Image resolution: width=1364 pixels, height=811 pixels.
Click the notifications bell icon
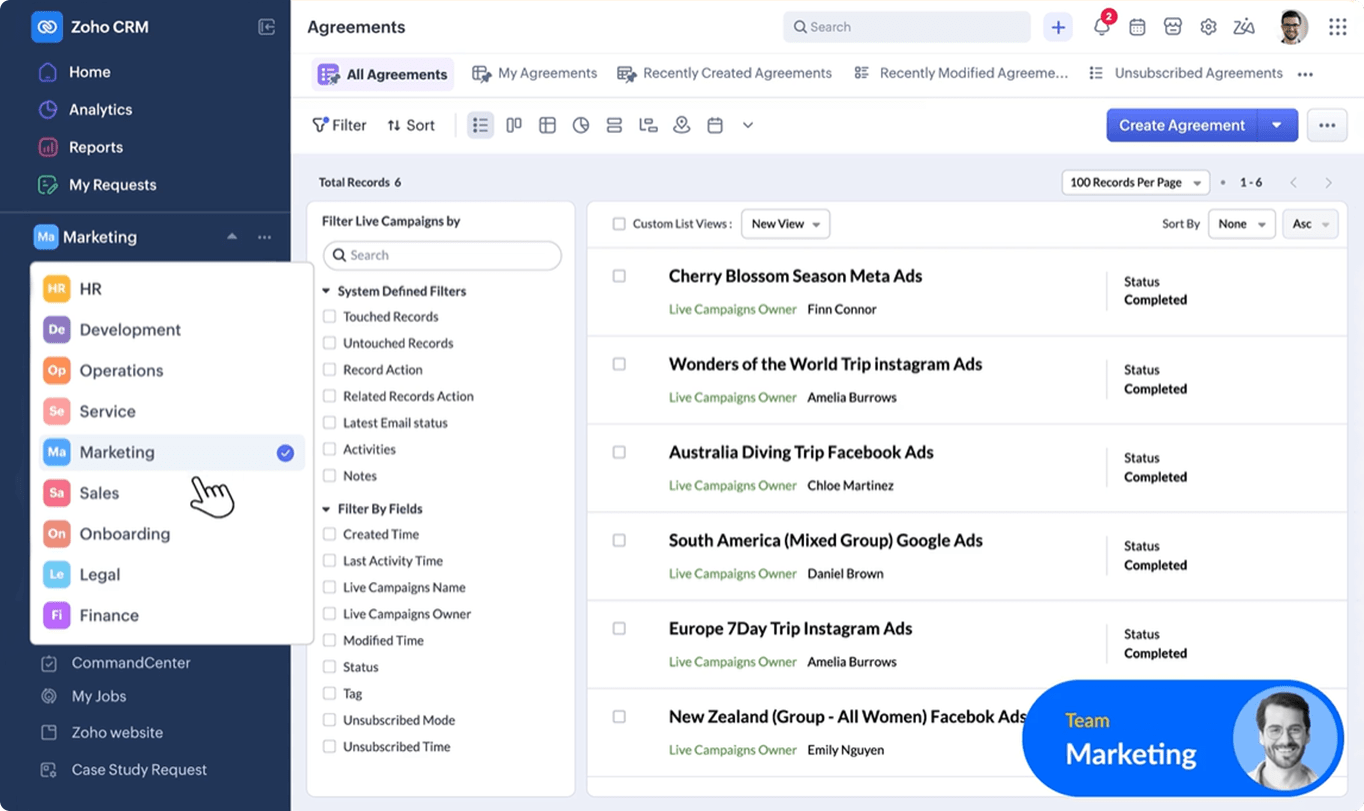point(1101,28)
